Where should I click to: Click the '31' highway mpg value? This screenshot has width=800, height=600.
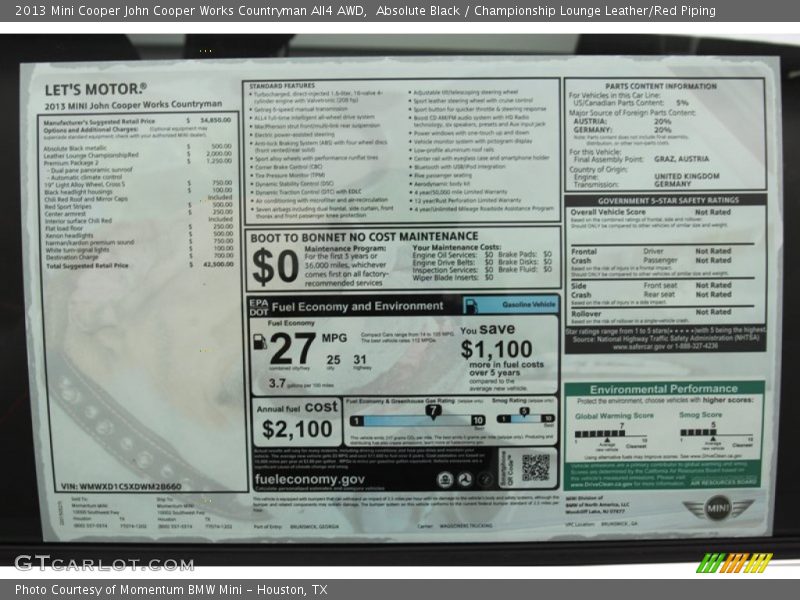360,360
